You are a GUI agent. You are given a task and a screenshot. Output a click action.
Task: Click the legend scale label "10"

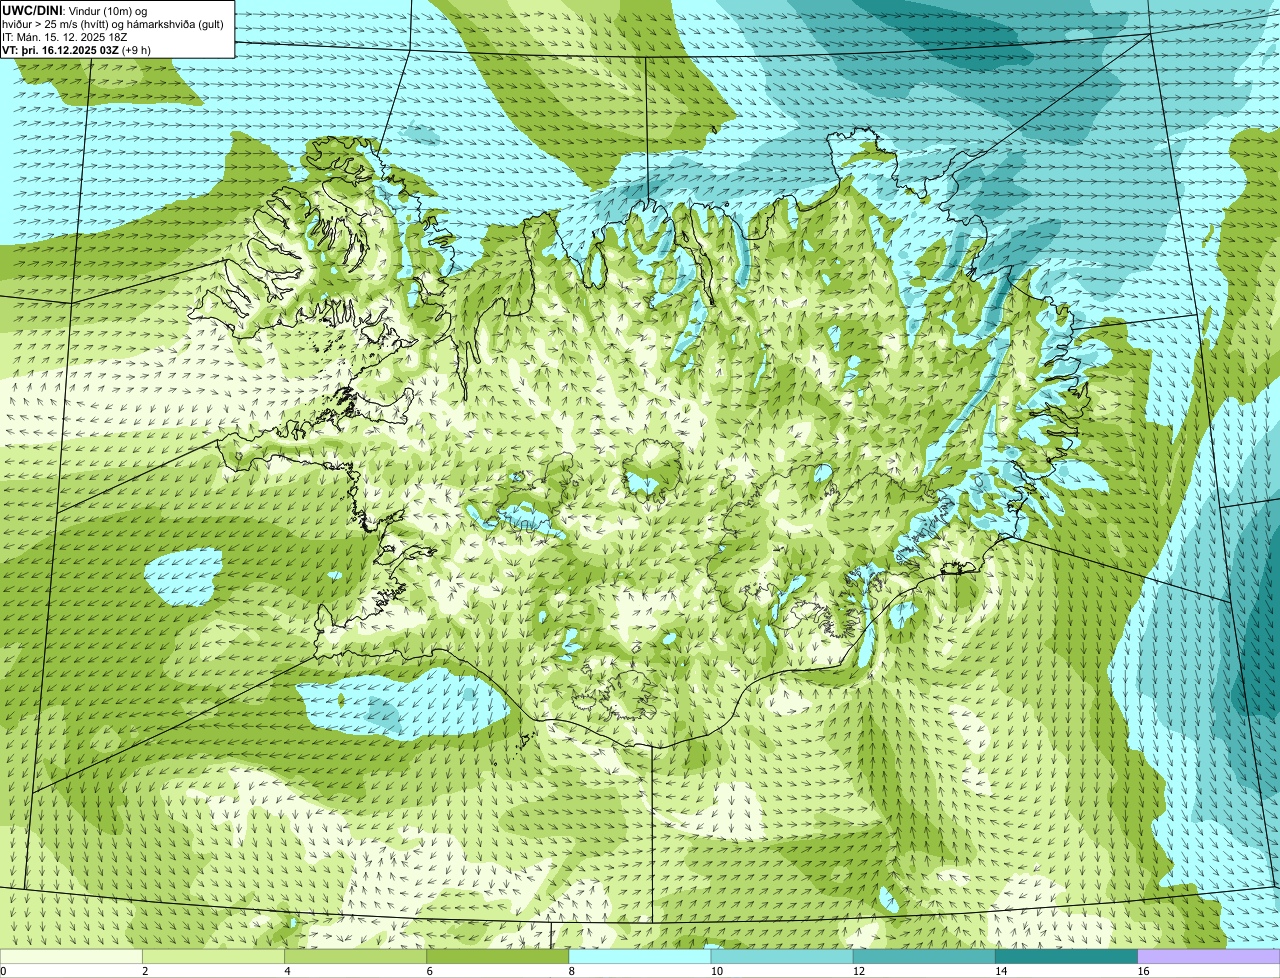point(716,971)
